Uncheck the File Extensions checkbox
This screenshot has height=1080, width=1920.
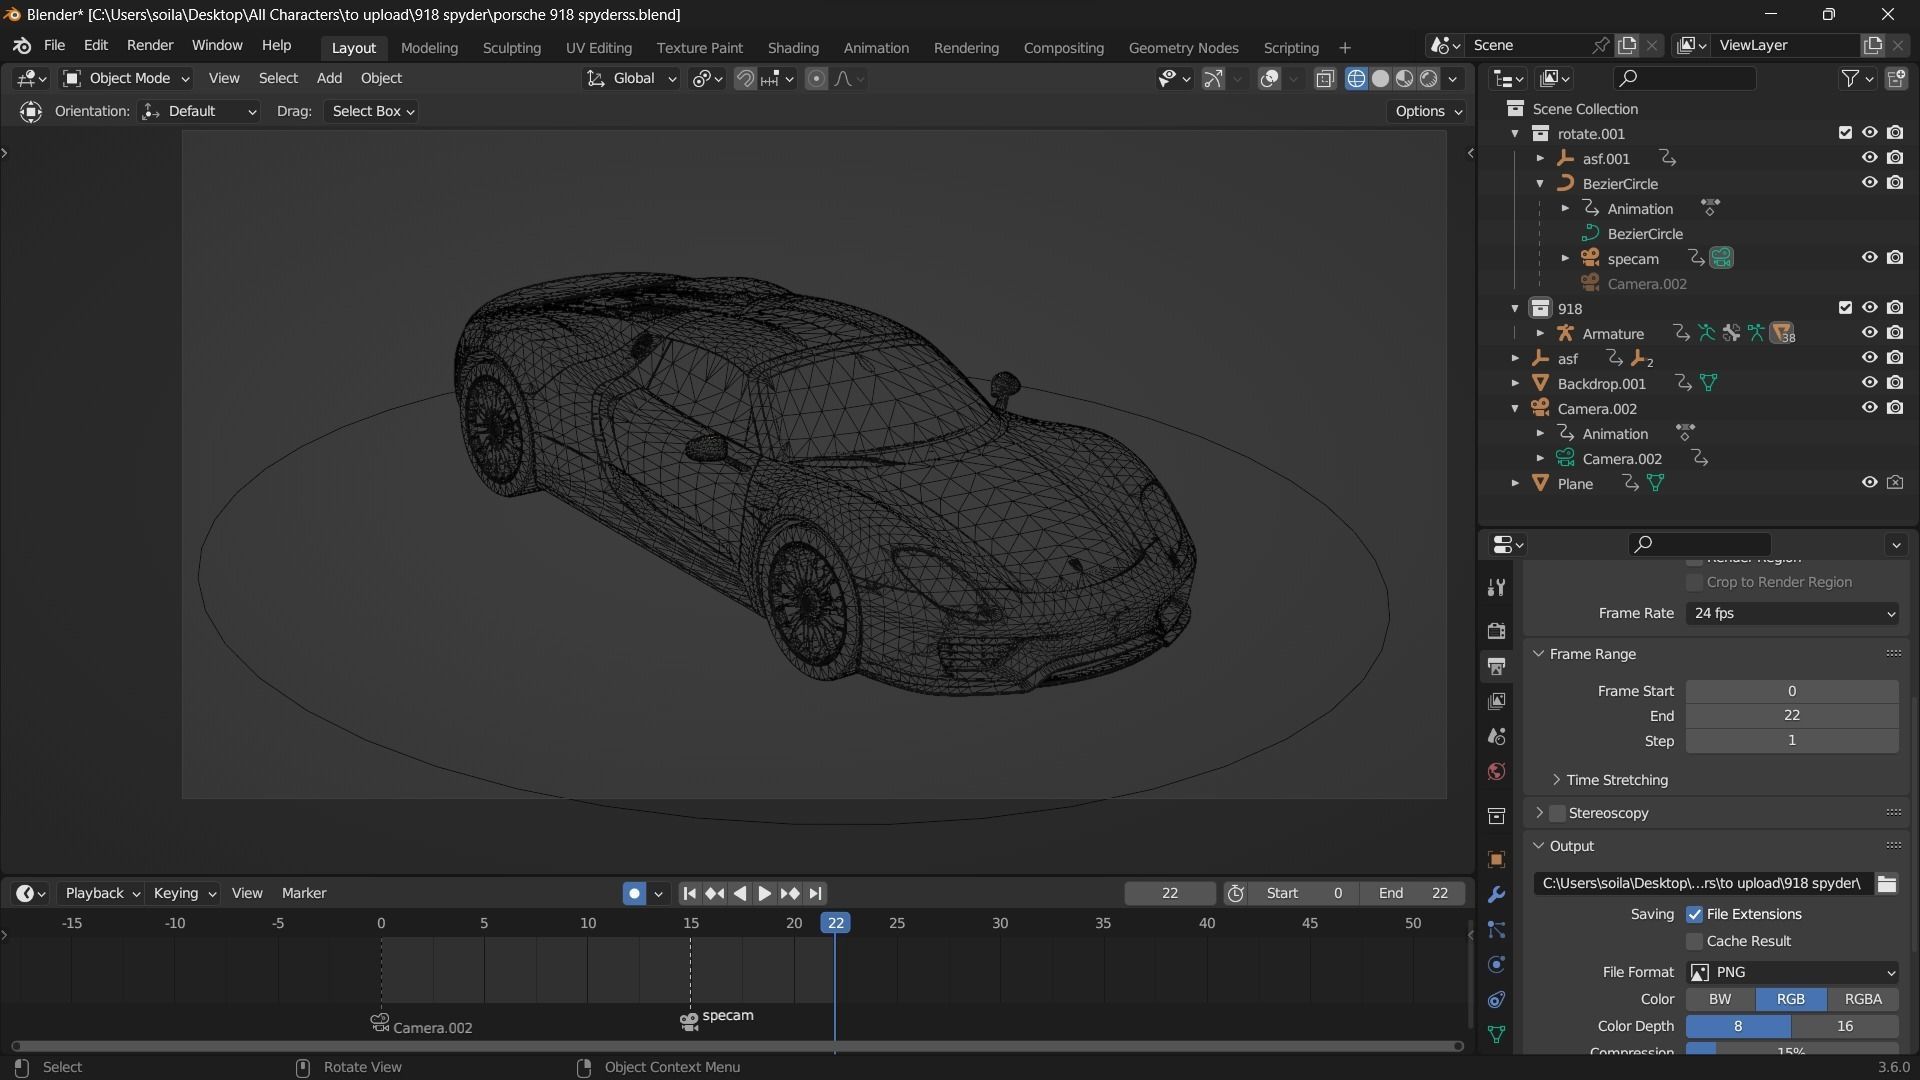pyautogui.click(x=1694, y=915)
